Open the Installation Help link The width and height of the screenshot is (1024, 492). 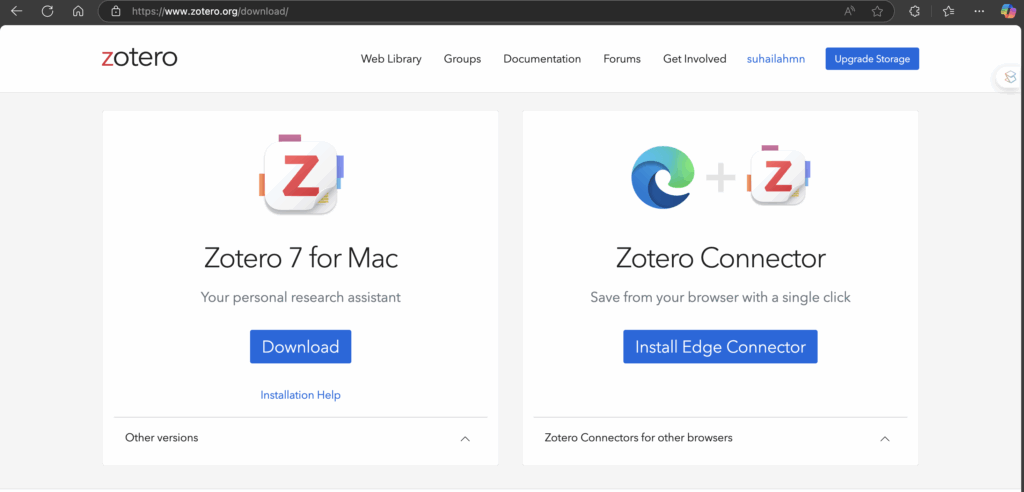coord(300,395)
